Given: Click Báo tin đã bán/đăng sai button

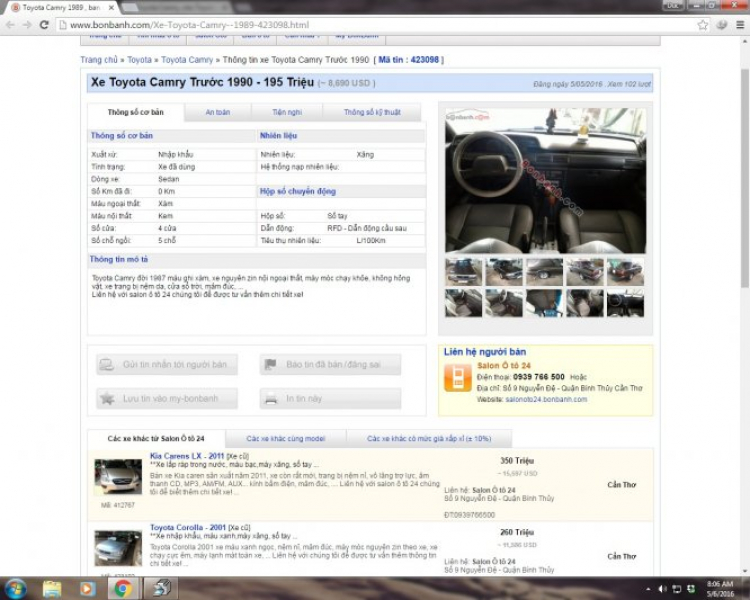Looking at the screenshot, I should [x=330, y=365].
